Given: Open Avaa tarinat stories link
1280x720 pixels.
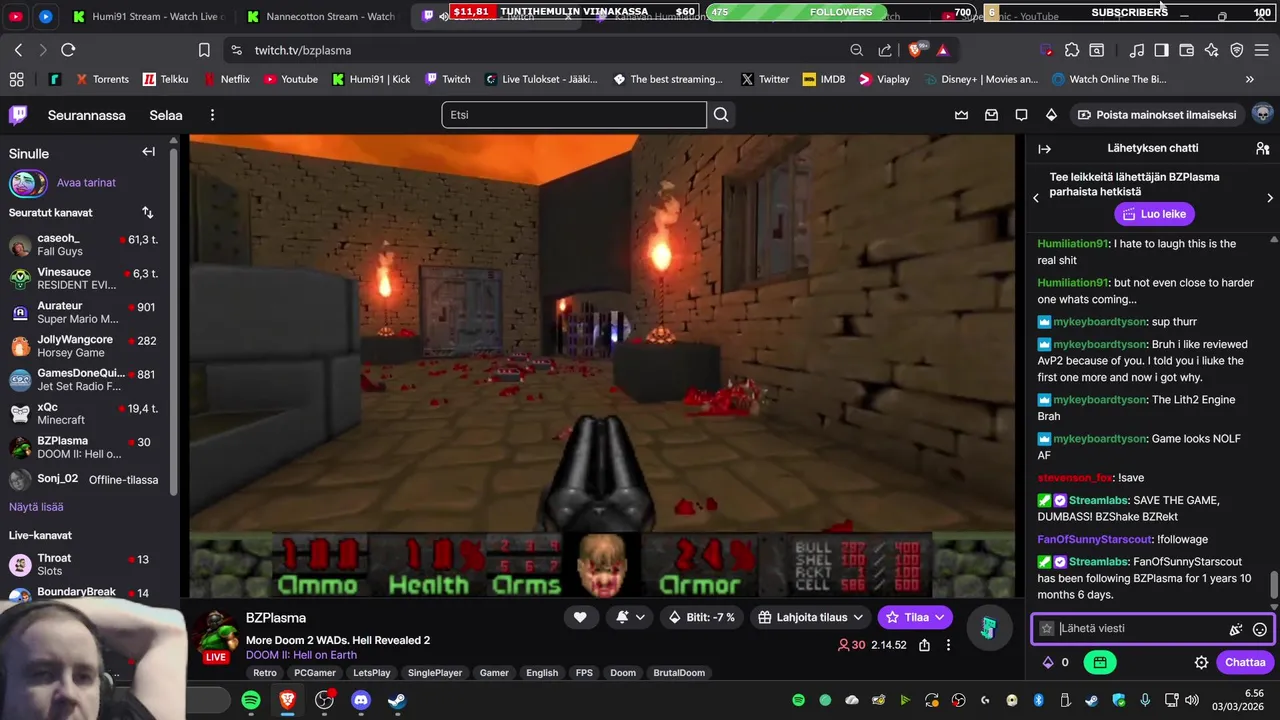Looking at the screenshot, I should 86,183.
